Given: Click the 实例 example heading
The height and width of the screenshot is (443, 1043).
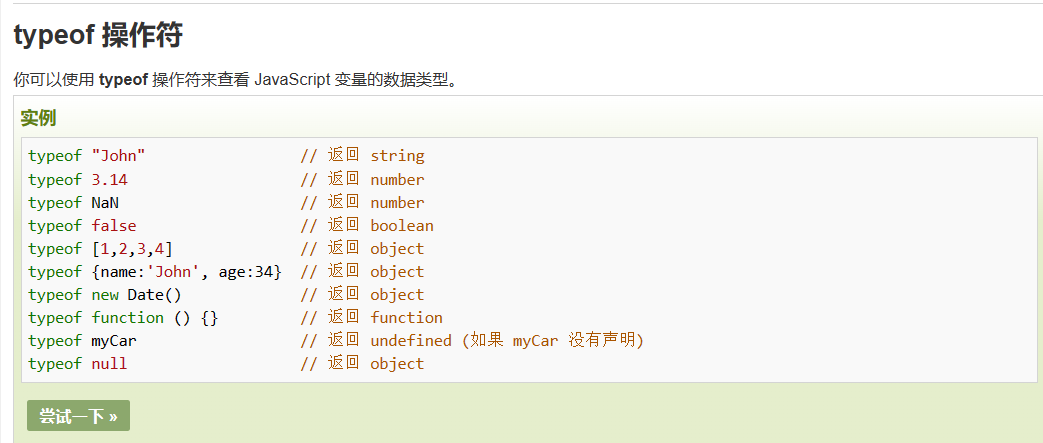Looking at the screenshot, I should point(38,118).
